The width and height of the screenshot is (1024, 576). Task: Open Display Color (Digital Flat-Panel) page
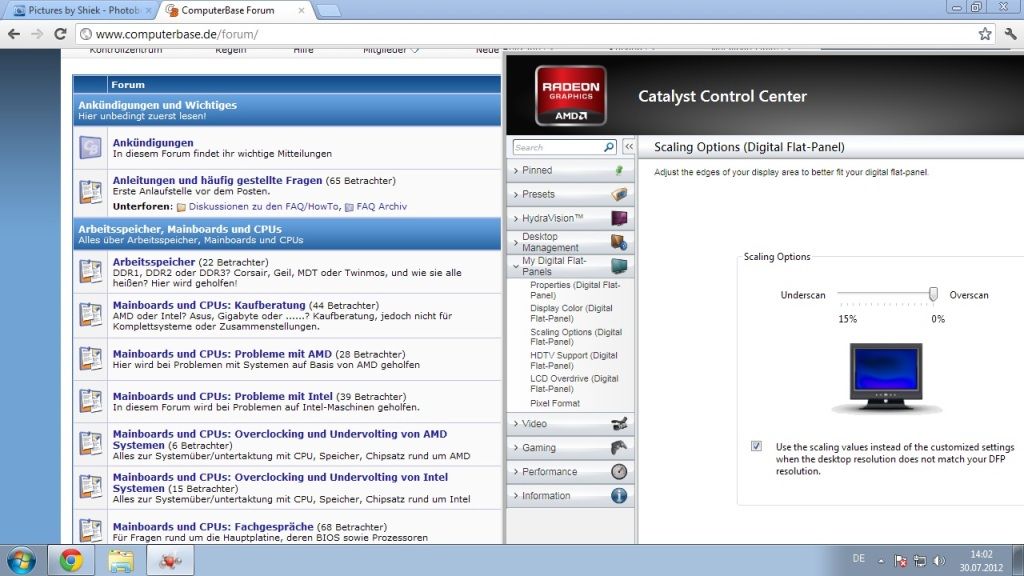(x=571, y=313)
